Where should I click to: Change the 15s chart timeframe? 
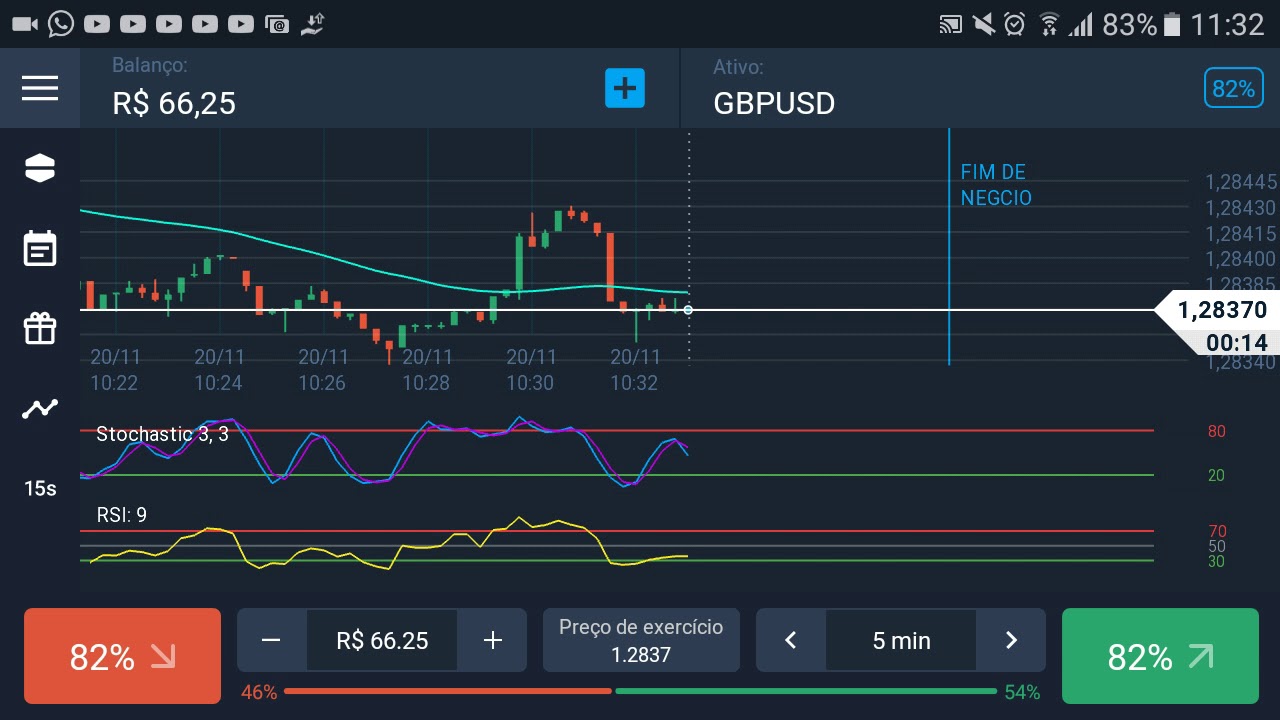40,488
